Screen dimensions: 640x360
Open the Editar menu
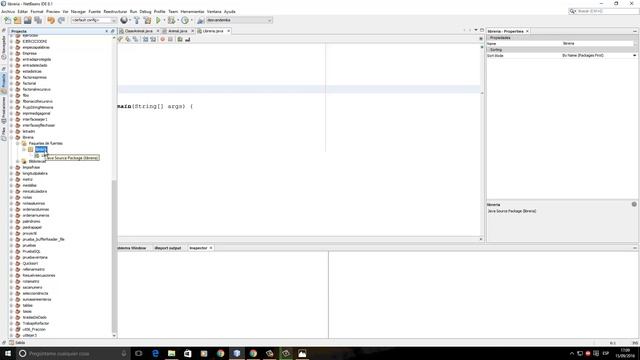[x=23, y=11]
